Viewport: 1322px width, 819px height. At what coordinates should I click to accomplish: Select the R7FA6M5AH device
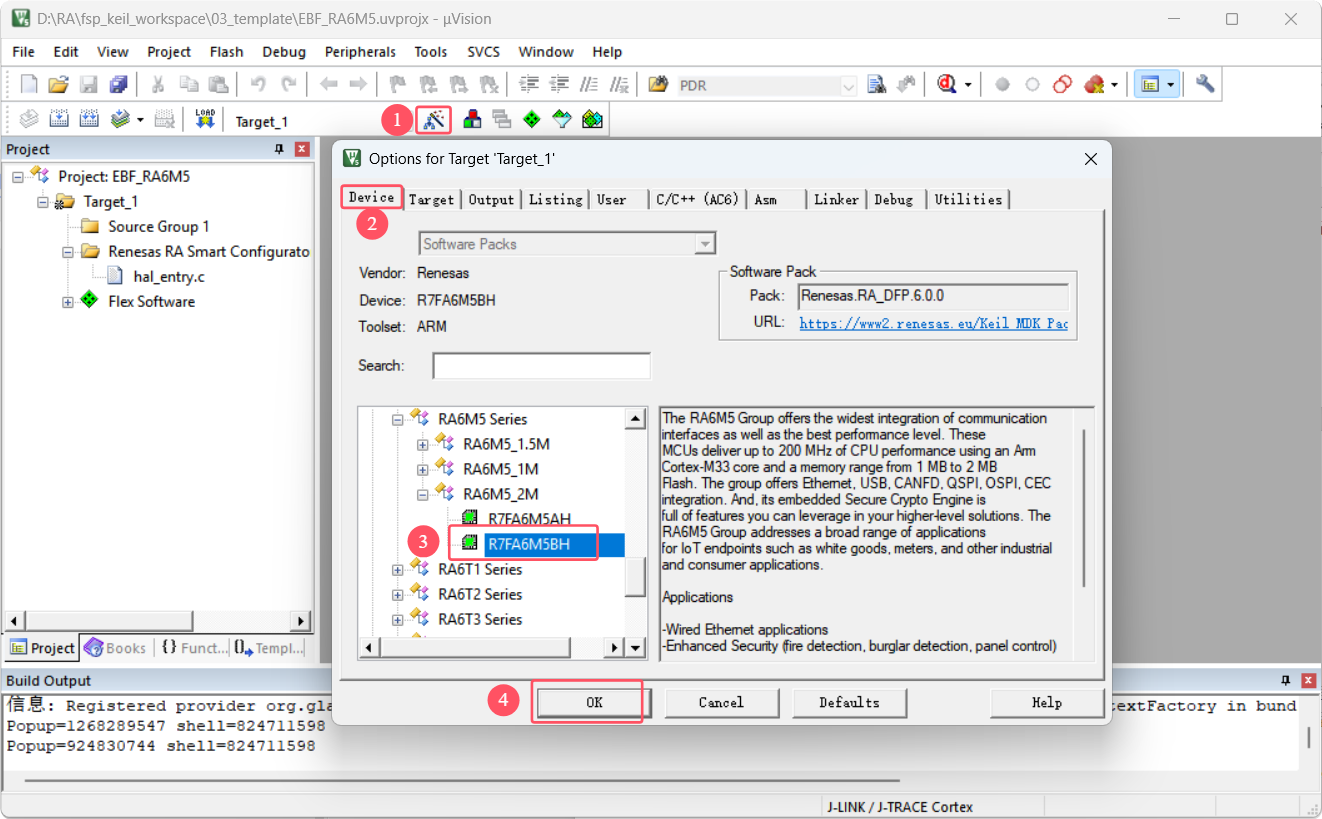[x=529, y=519]
